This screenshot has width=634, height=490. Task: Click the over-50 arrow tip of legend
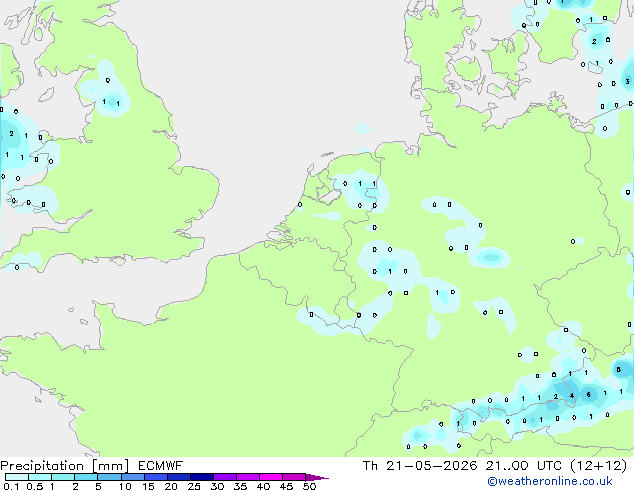(x=317, y=477)
